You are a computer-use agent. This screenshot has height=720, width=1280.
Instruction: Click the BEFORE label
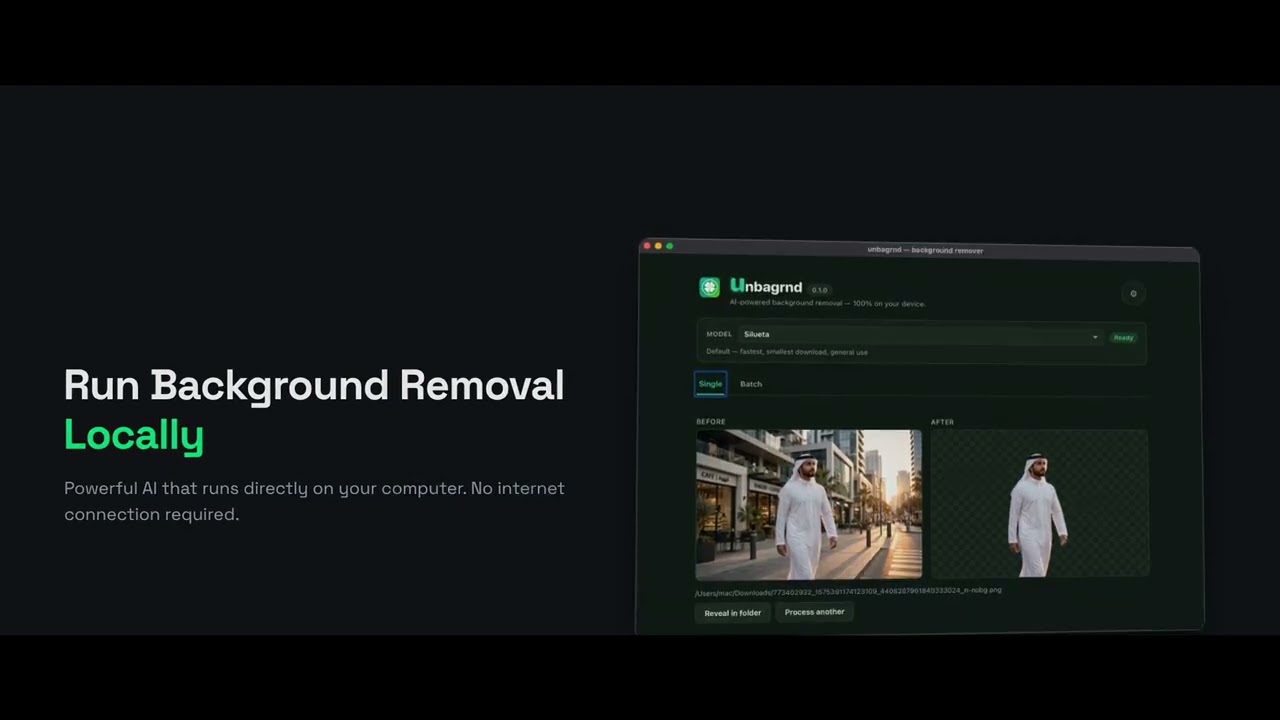pos(711,422)
